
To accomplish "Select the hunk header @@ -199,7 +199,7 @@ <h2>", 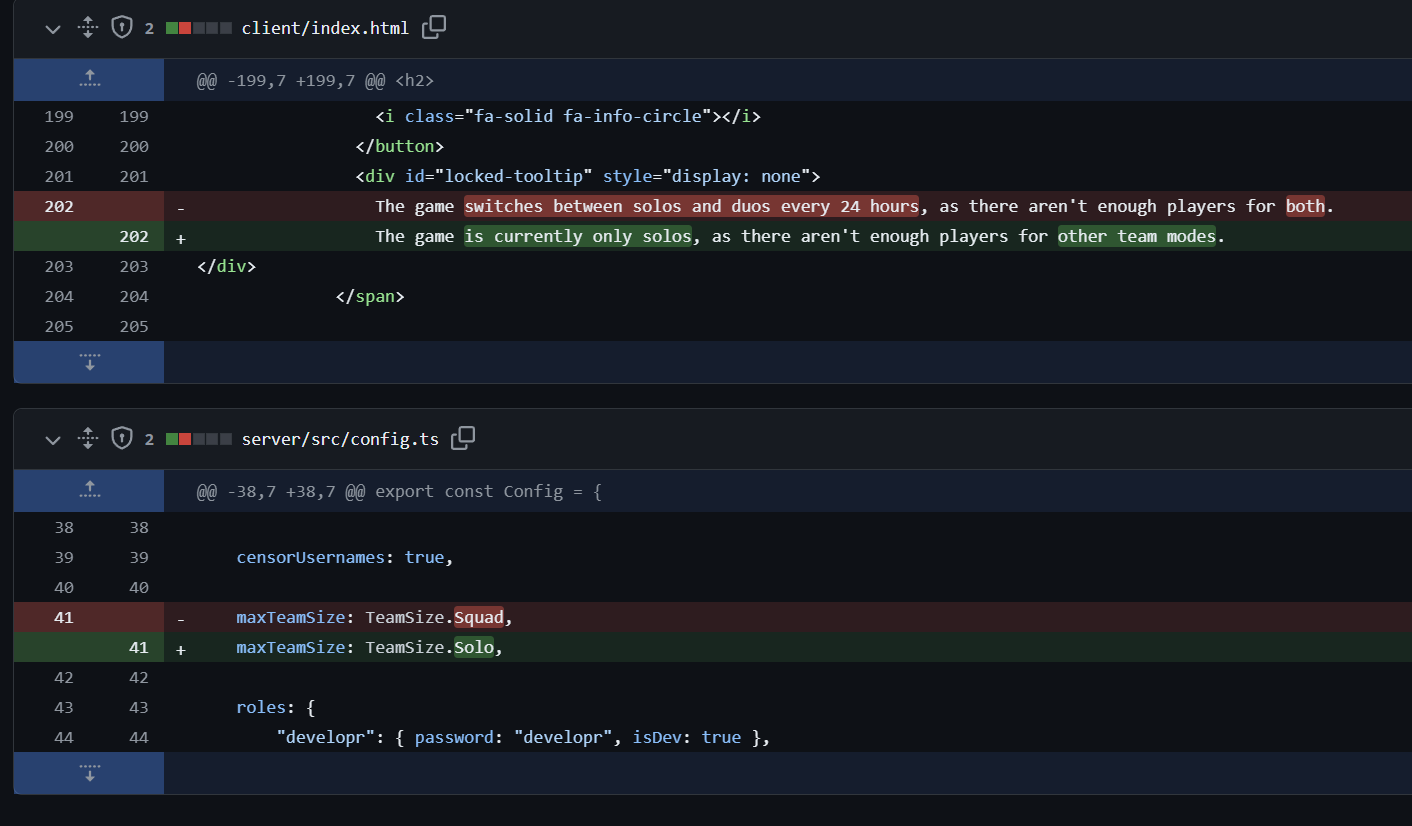I will (x=315, y=80).
